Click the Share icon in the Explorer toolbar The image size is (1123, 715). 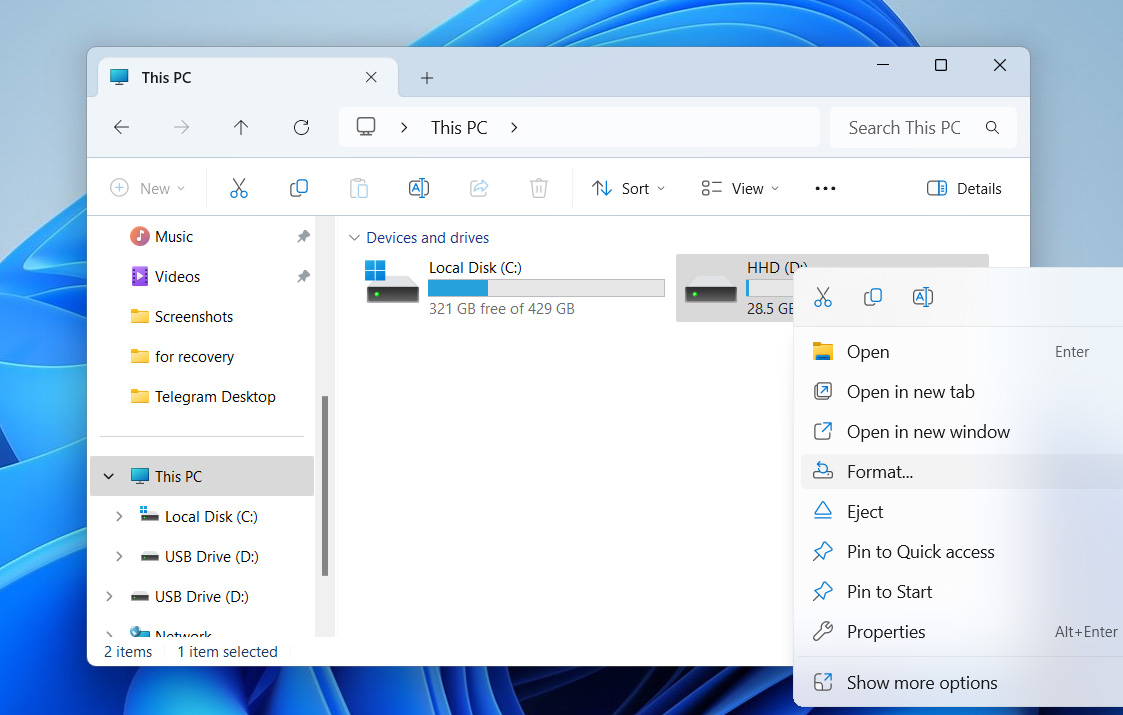pos(479,188)
